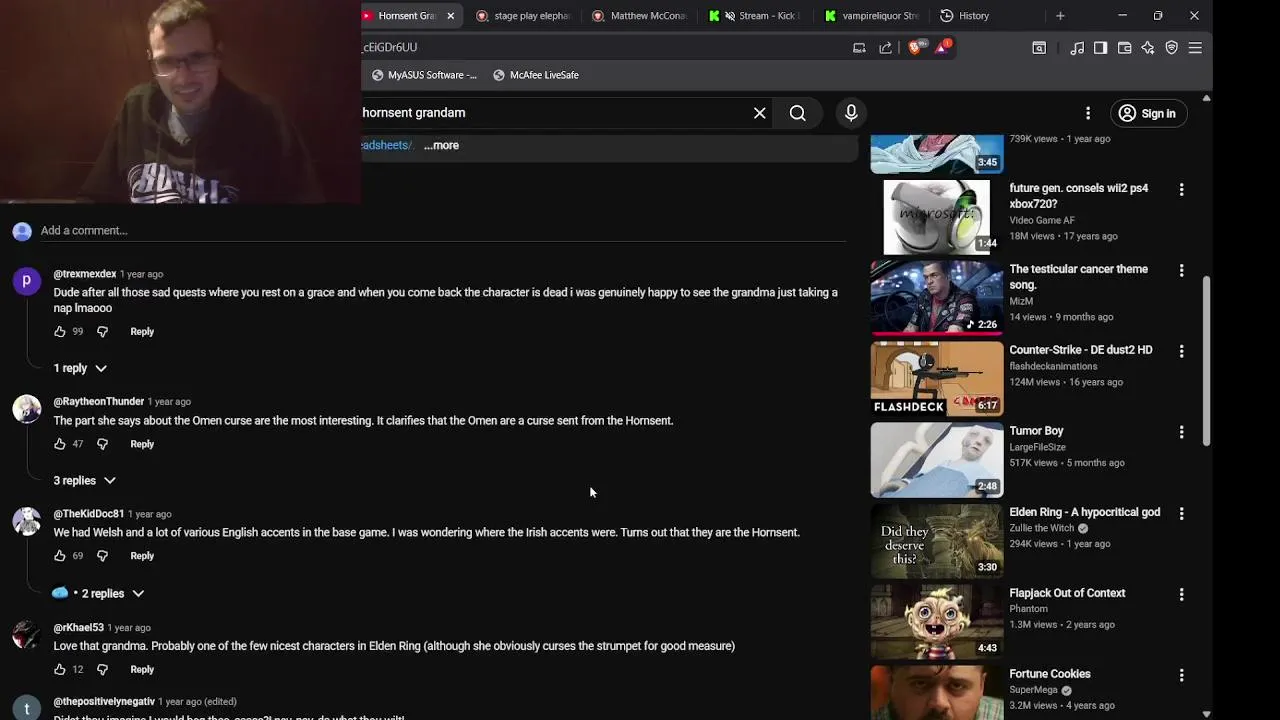Open the Brave playlist music note icon

click(x=1077, y=47)
